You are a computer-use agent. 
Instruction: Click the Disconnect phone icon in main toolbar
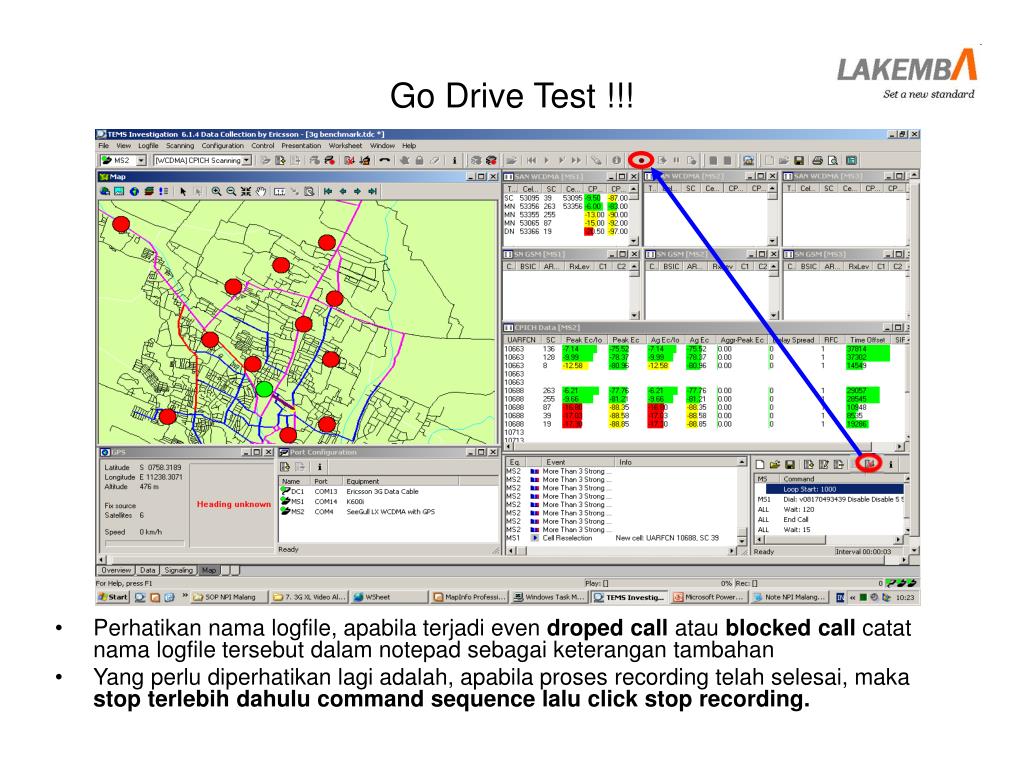pyautogui.click(x=385, y=160)
